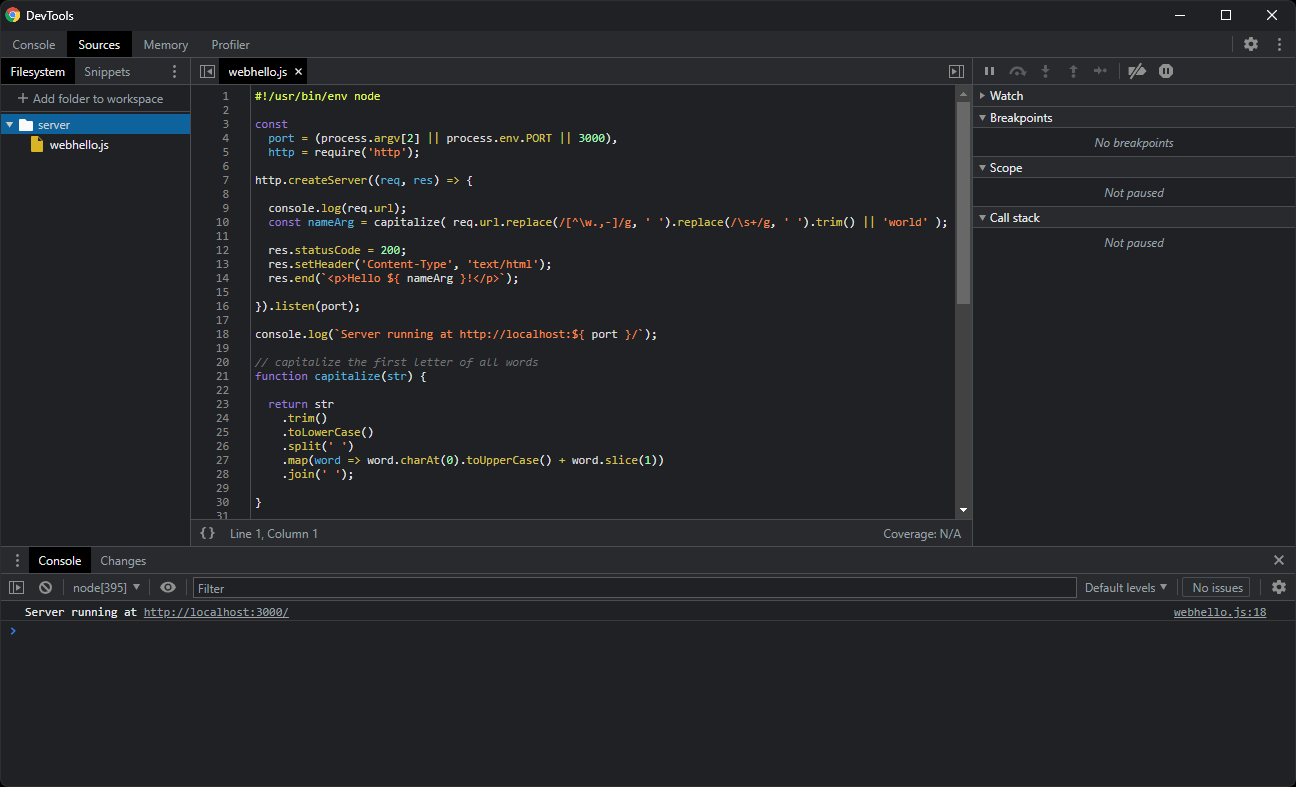This screenshot has width=1296, height=787.
Task: Open DevTools settings gear
Action: click(1251, 44)
